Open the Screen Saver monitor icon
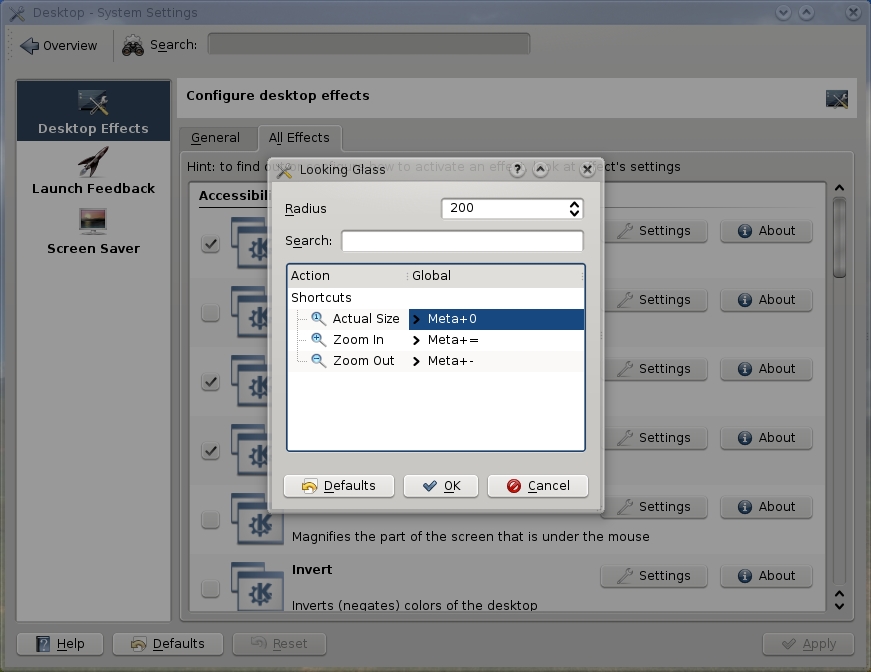The width and height of the screenshot is (871, 672). 93,221
